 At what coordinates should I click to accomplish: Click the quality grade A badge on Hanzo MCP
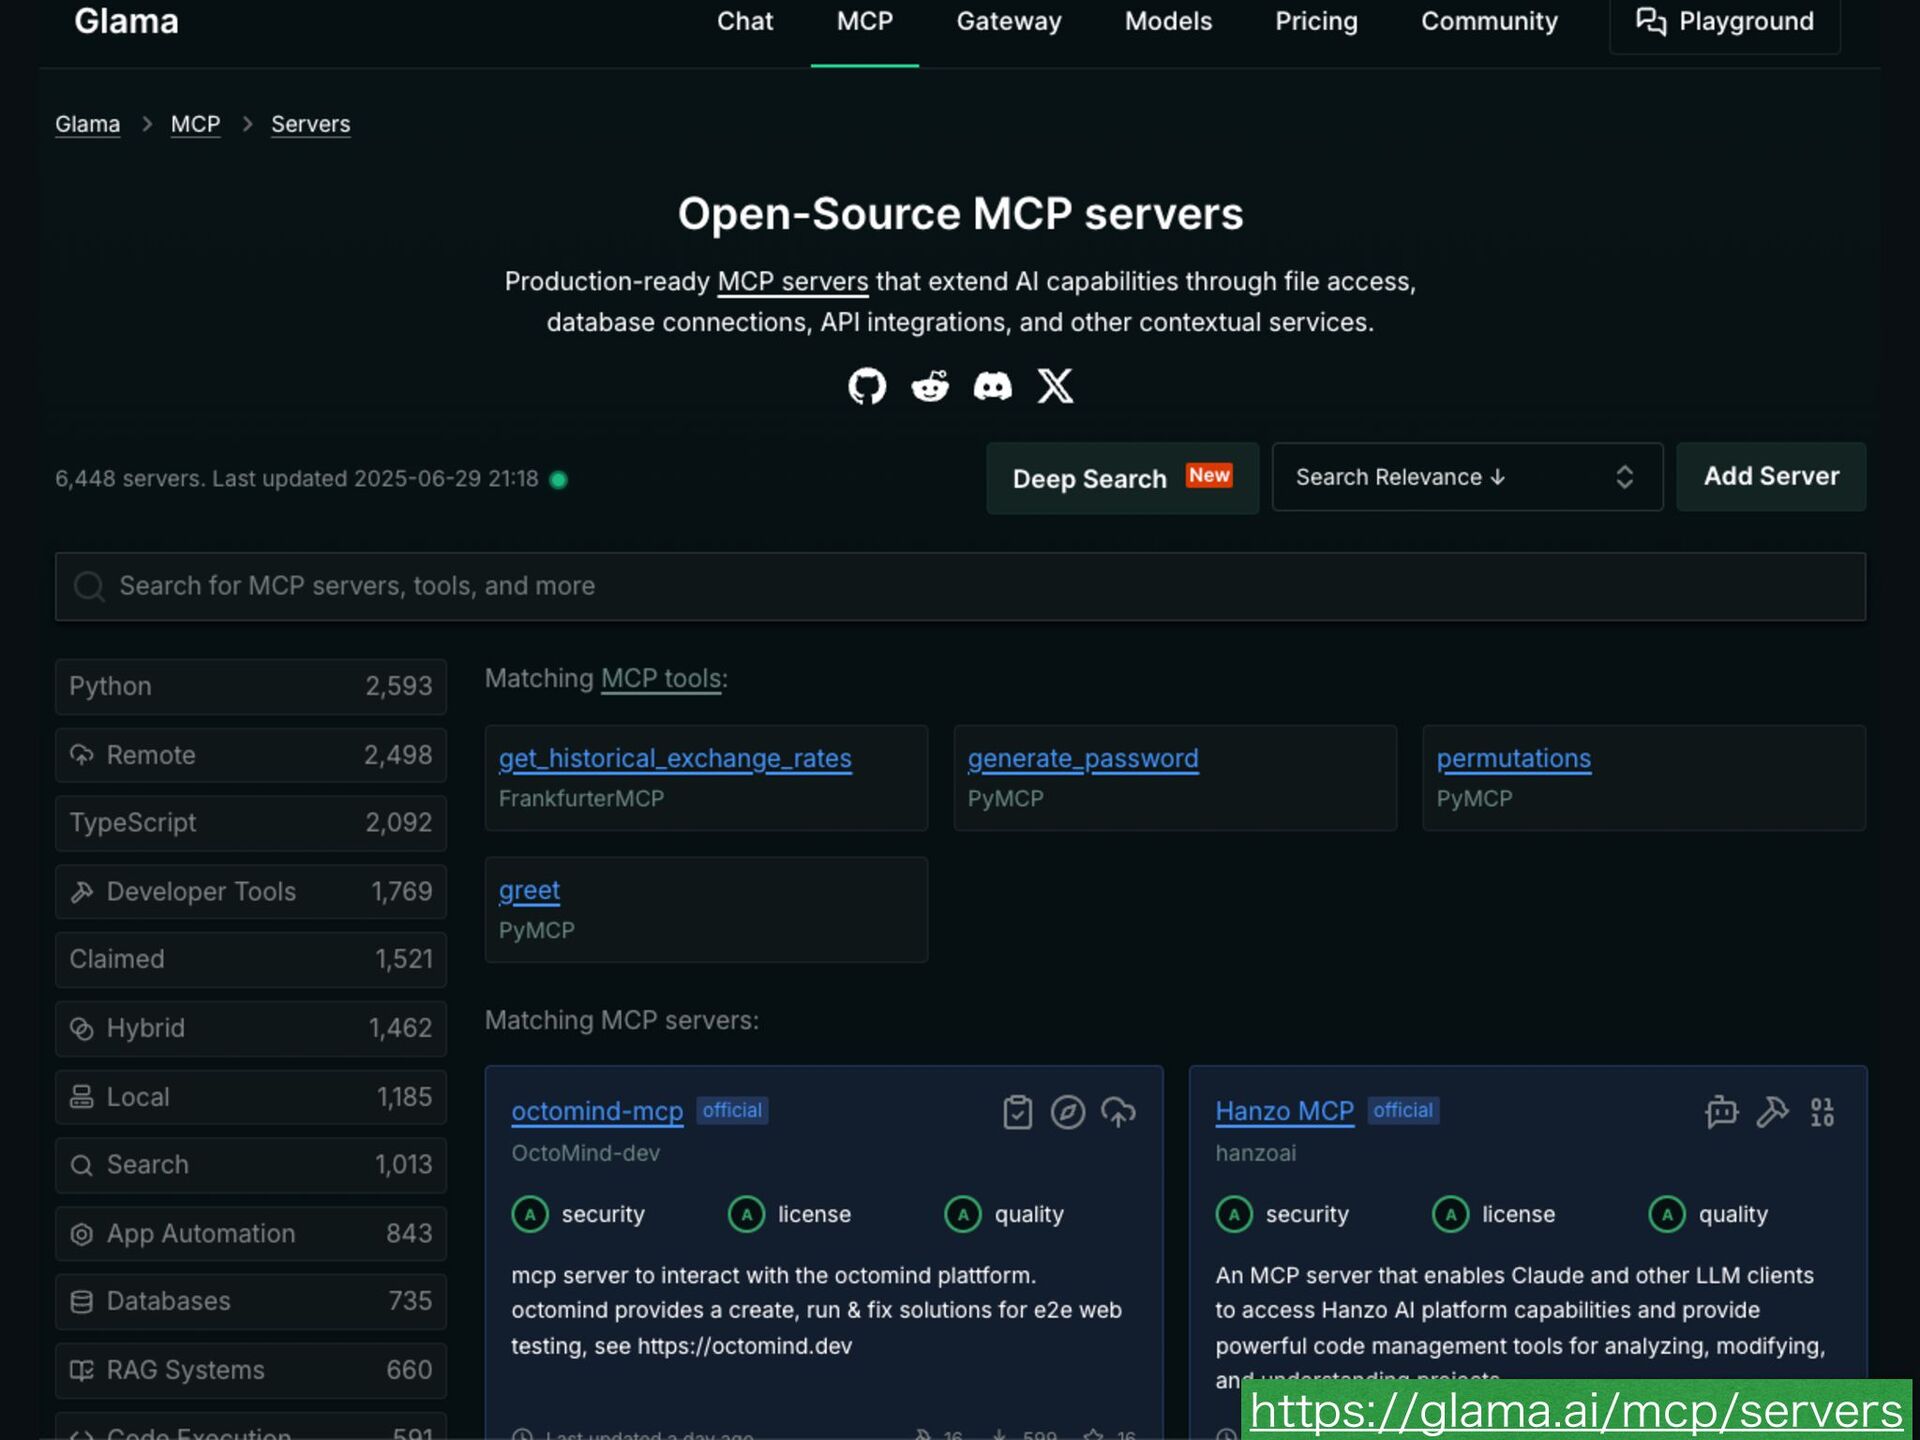tap(1667, 1214)
